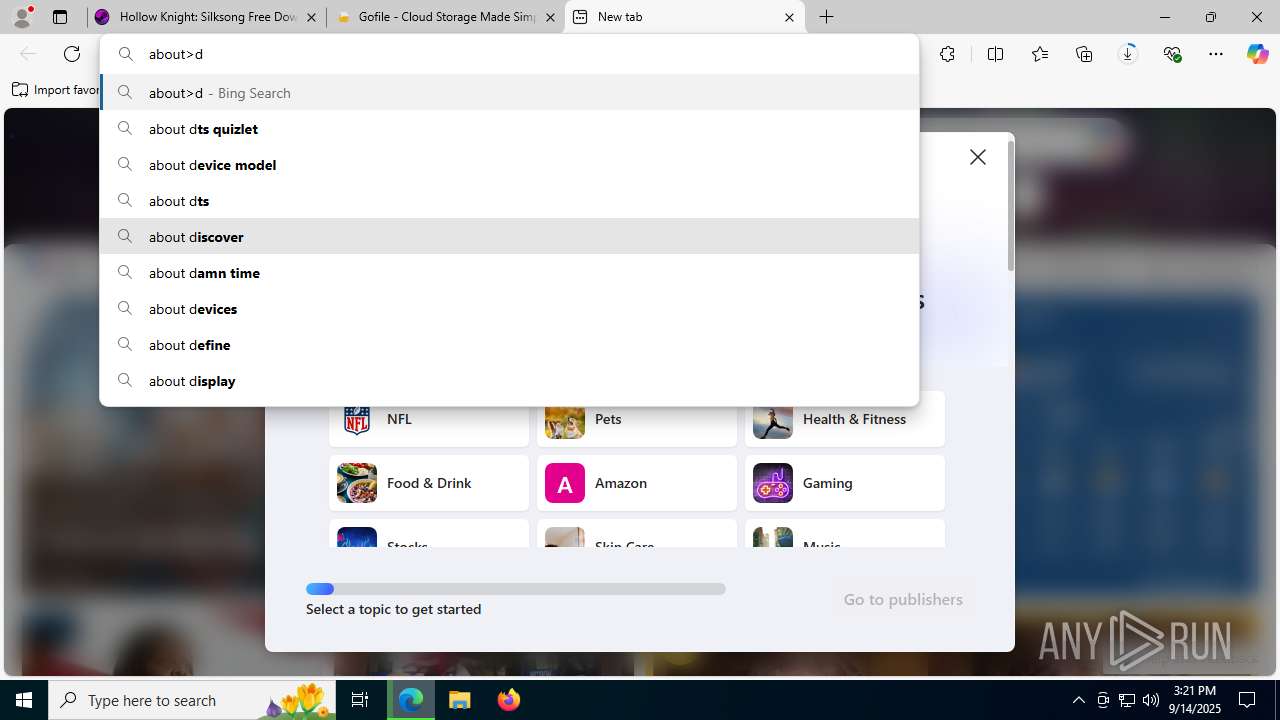Close the New tab tab
The height and width of the screenshot is (720, 1280).
pos(789,17)
